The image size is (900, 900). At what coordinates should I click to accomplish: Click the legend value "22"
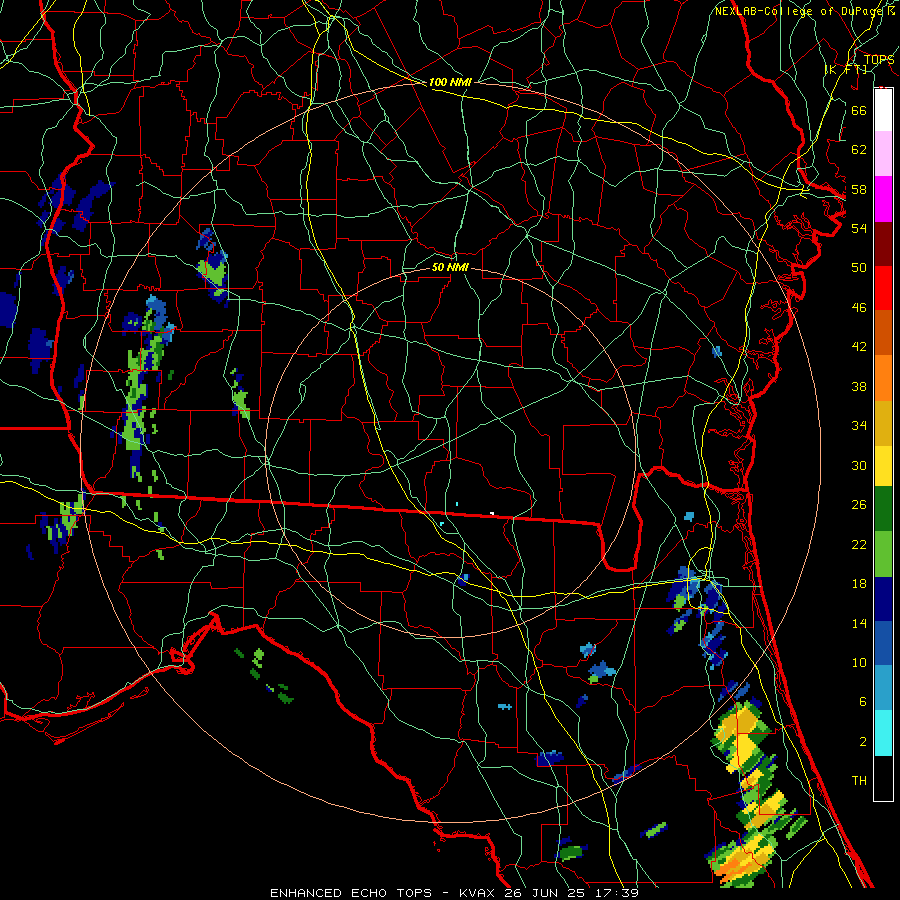(859, 544)
